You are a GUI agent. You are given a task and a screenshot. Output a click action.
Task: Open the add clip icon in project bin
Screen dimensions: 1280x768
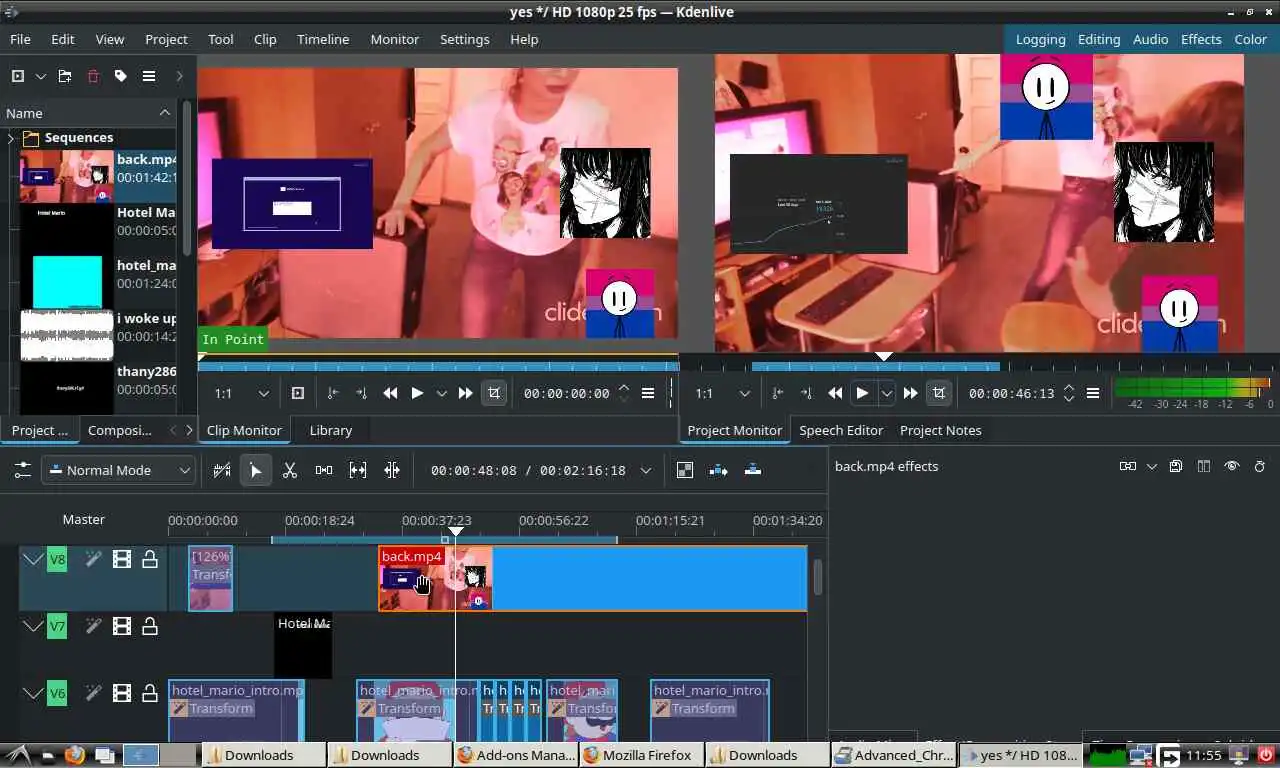[17, 76]
